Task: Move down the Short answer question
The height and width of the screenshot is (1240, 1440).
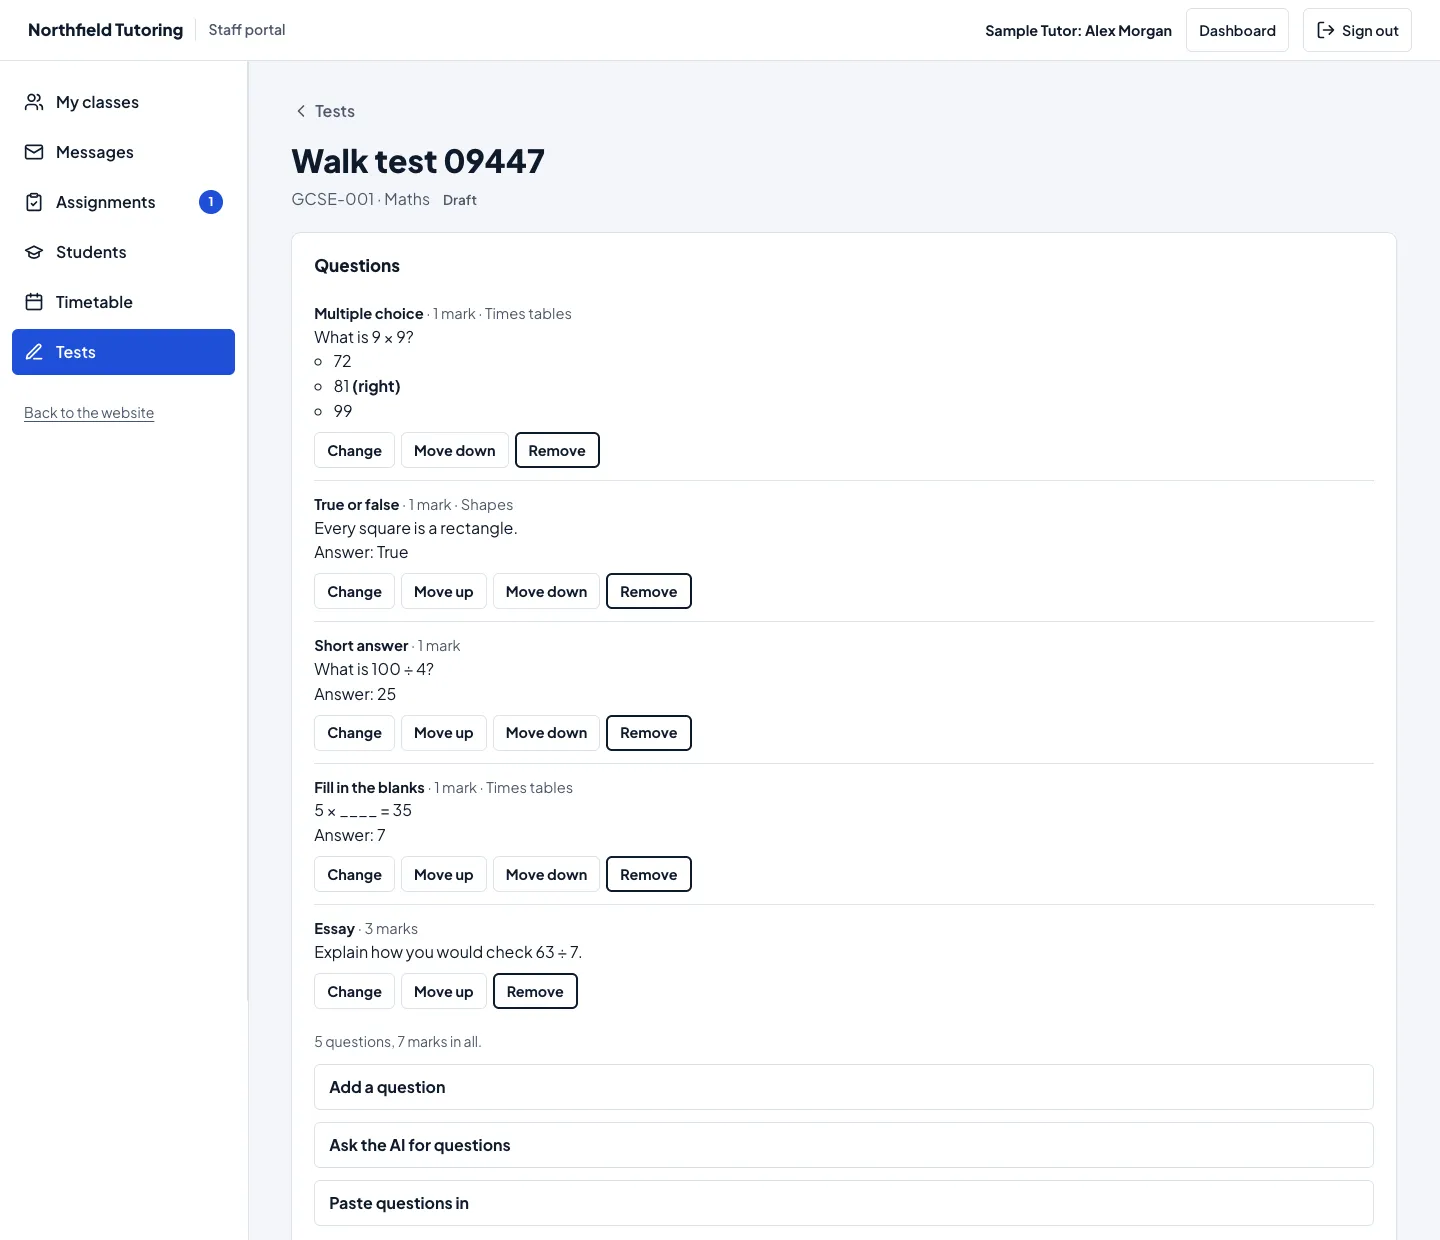Action: coord(547,733)
